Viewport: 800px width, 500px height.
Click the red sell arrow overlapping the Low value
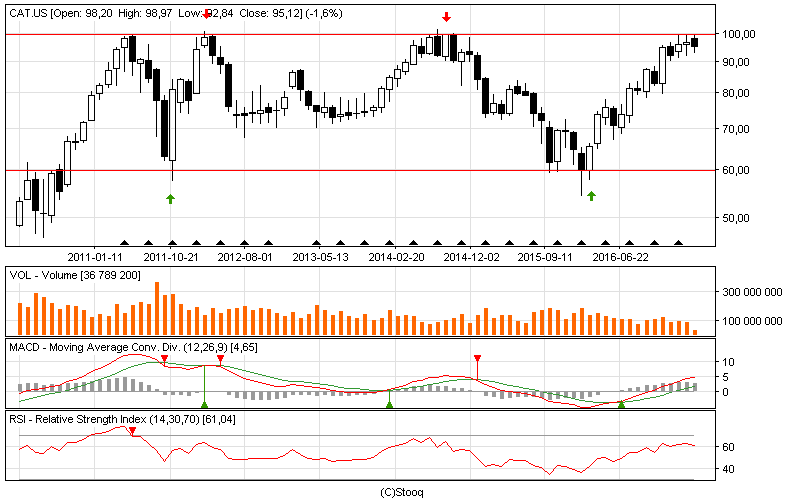point(206,14)
